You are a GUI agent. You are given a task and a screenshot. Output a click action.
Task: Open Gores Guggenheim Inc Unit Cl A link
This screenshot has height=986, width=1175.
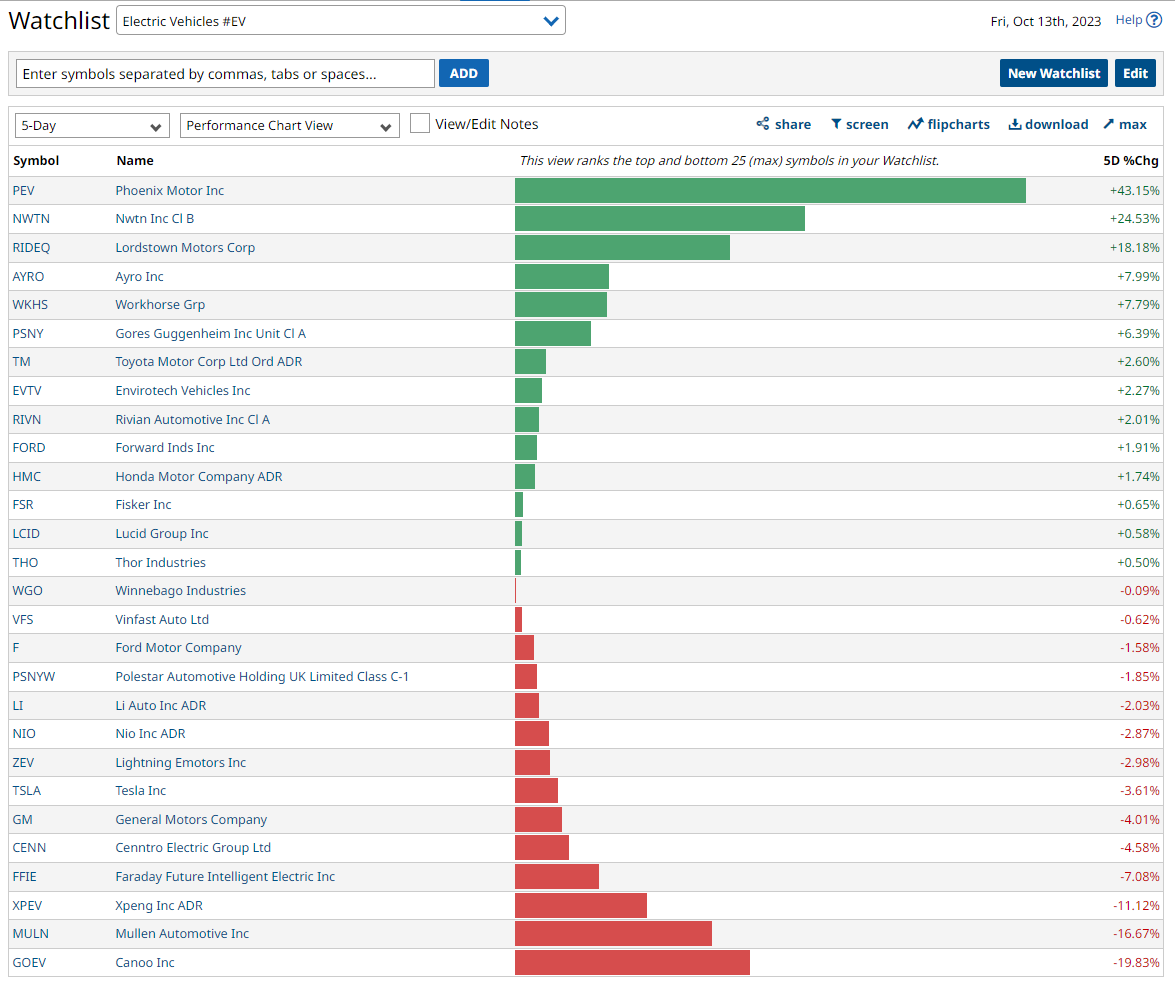[x=211, y=333]
